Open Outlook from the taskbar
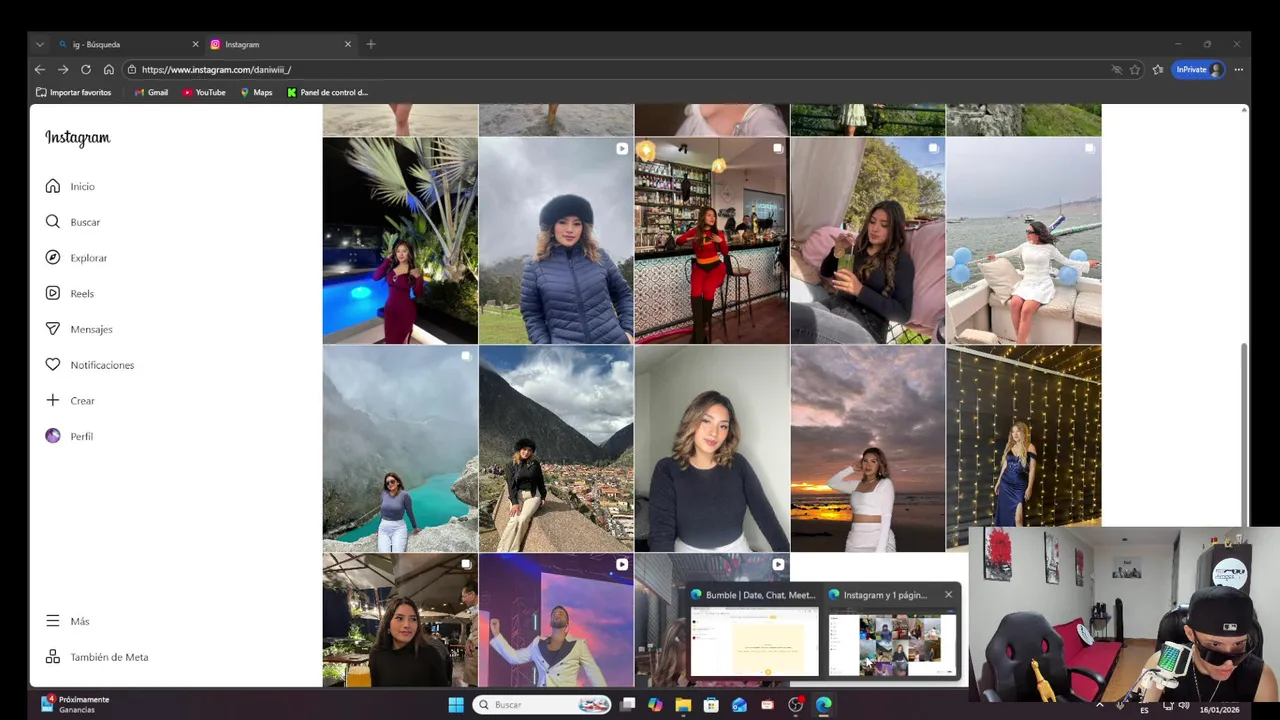This screenshot has height=720, width=1280. (739, 705)
